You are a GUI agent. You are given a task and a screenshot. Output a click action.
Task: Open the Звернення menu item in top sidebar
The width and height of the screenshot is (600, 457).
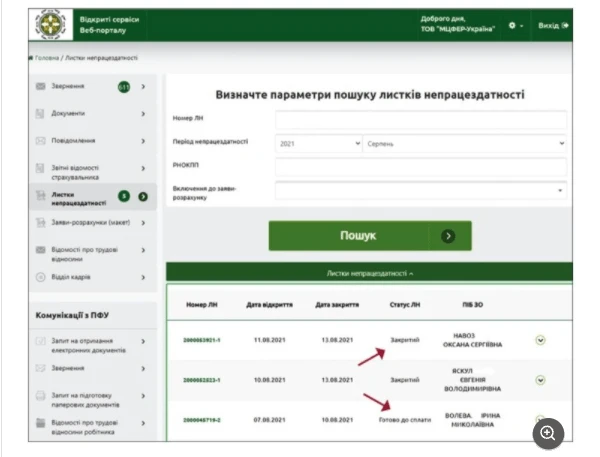(x=93, y=87)
